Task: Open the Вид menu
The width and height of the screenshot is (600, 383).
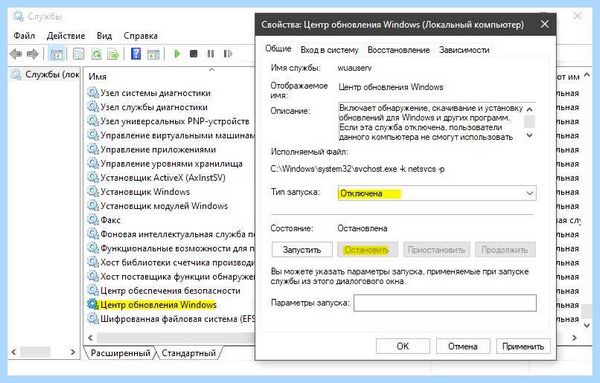Action: (104, 36)
